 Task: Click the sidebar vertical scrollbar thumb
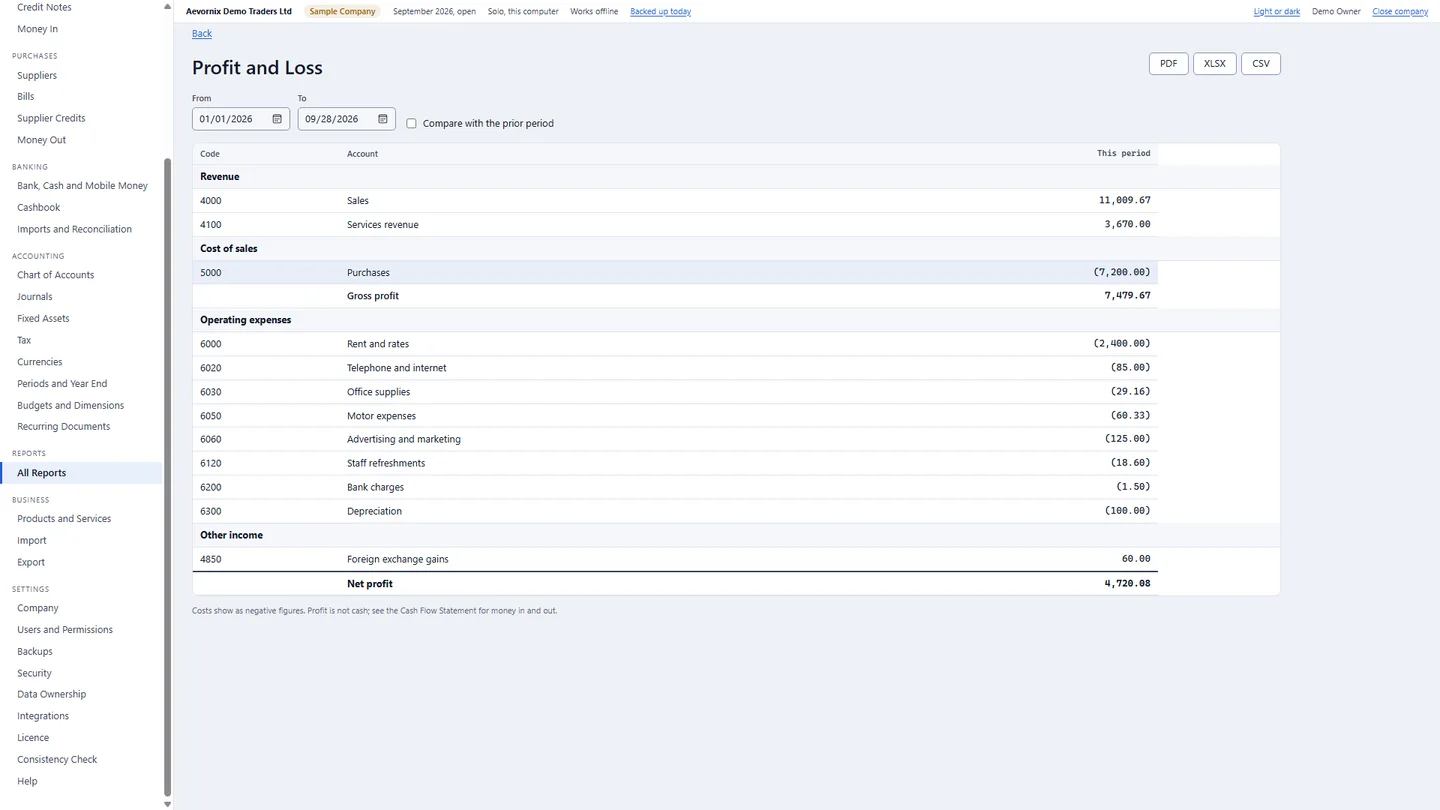click(x=167, y=477)
